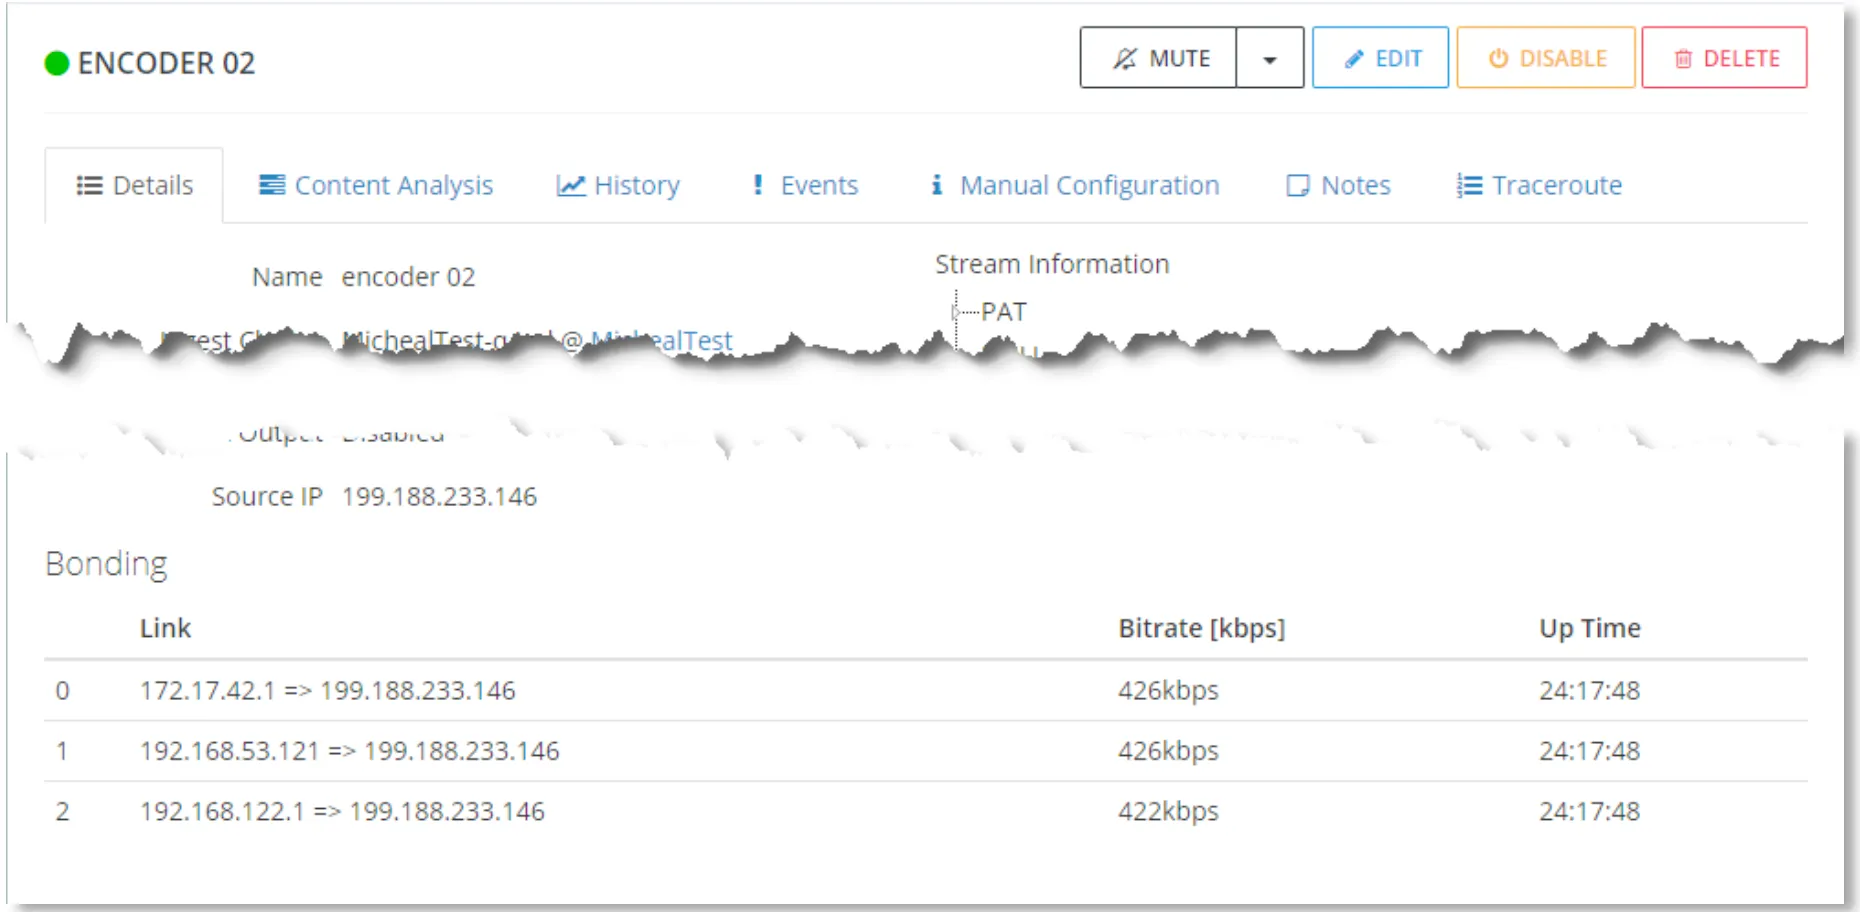Image resolution: width=1860 pixels, height=912 pixels.
Task: Click the chart icon on the History tab
Action: (x=570, y=185)
